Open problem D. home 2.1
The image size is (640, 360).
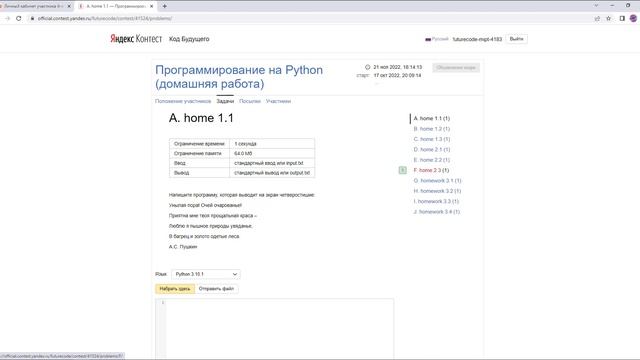pyautogui.click(x=431, y=150)
